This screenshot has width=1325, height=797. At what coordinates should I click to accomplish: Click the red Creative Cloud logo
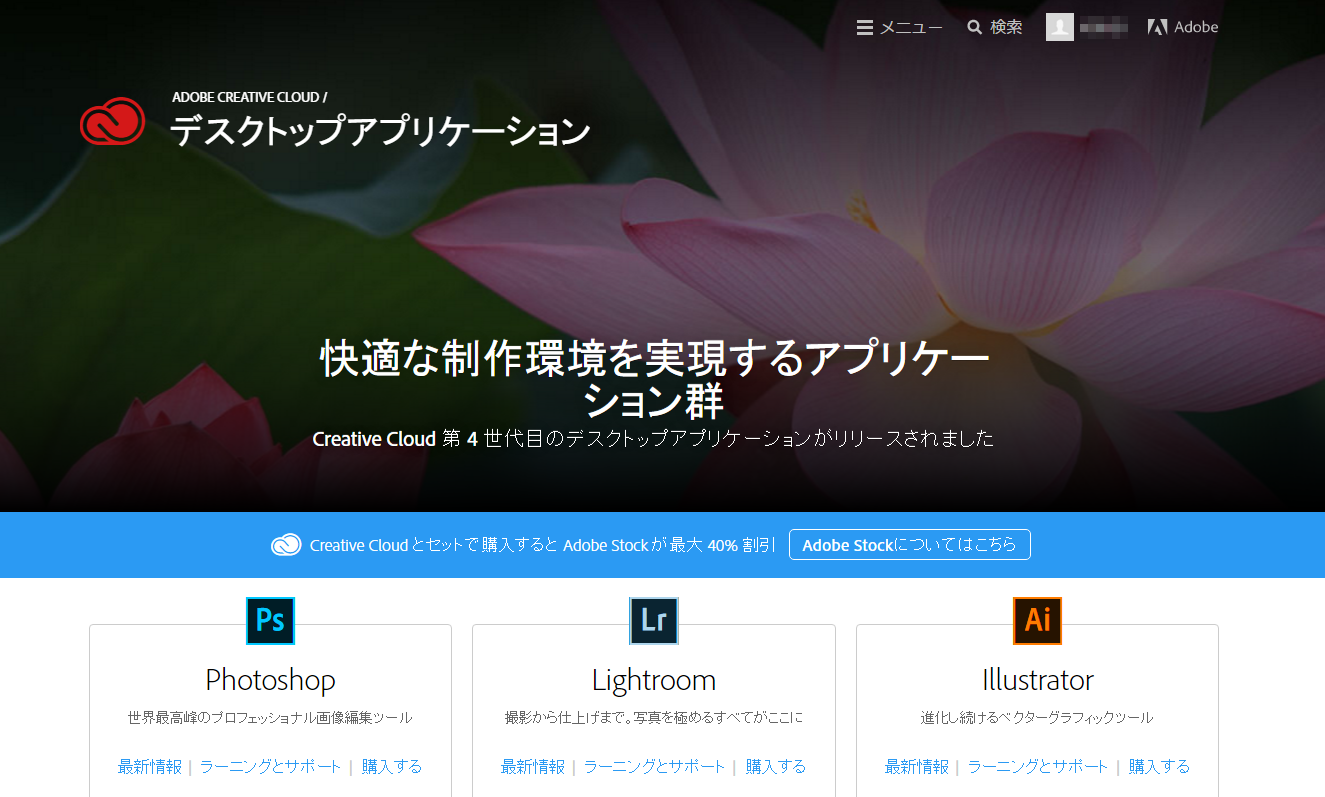[x=113, y=122]
